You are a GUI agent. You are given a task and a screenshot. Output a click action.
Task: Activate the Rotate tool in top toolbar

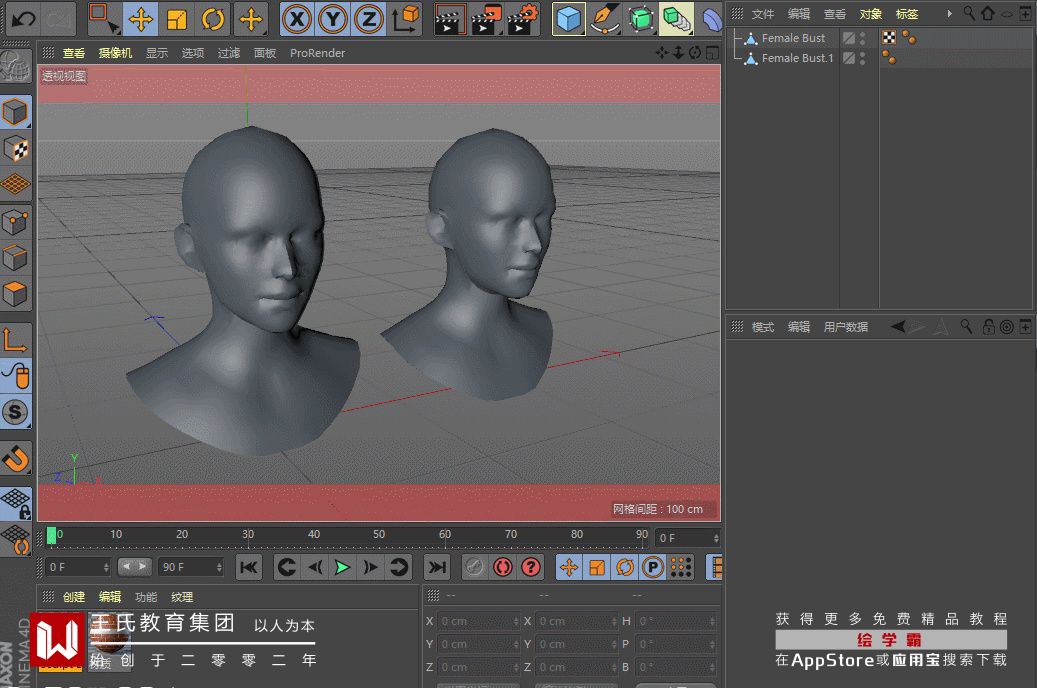click(213, 19)
